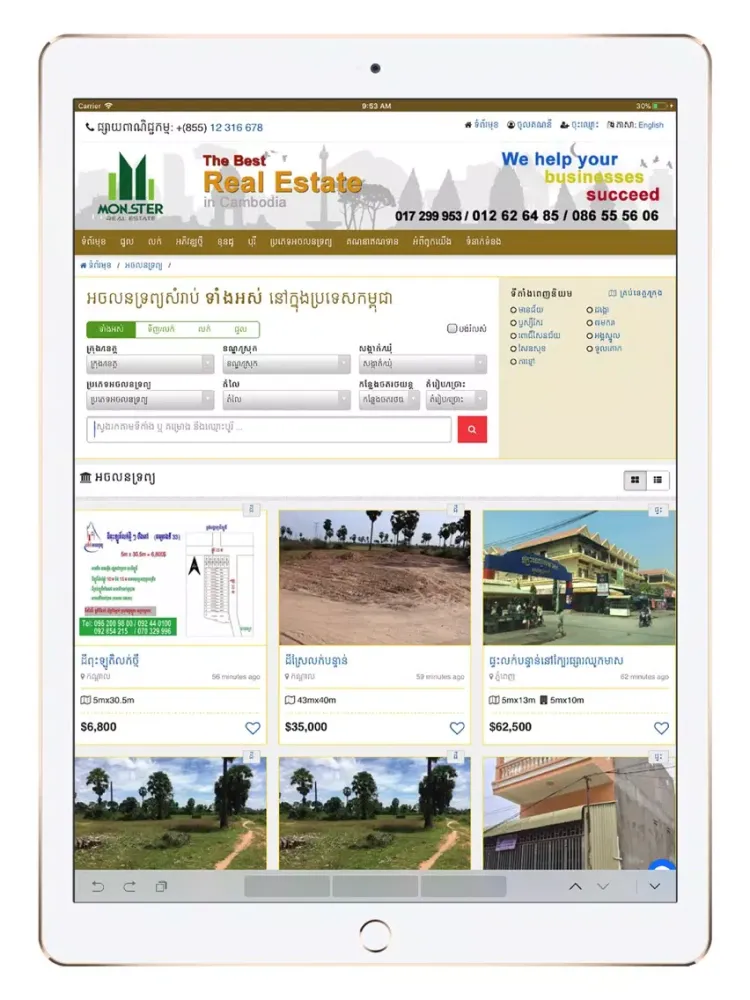
Task: Open the dirt land photo of $35,000 listing
Action: pyautogui.click(x=375, y=577)
